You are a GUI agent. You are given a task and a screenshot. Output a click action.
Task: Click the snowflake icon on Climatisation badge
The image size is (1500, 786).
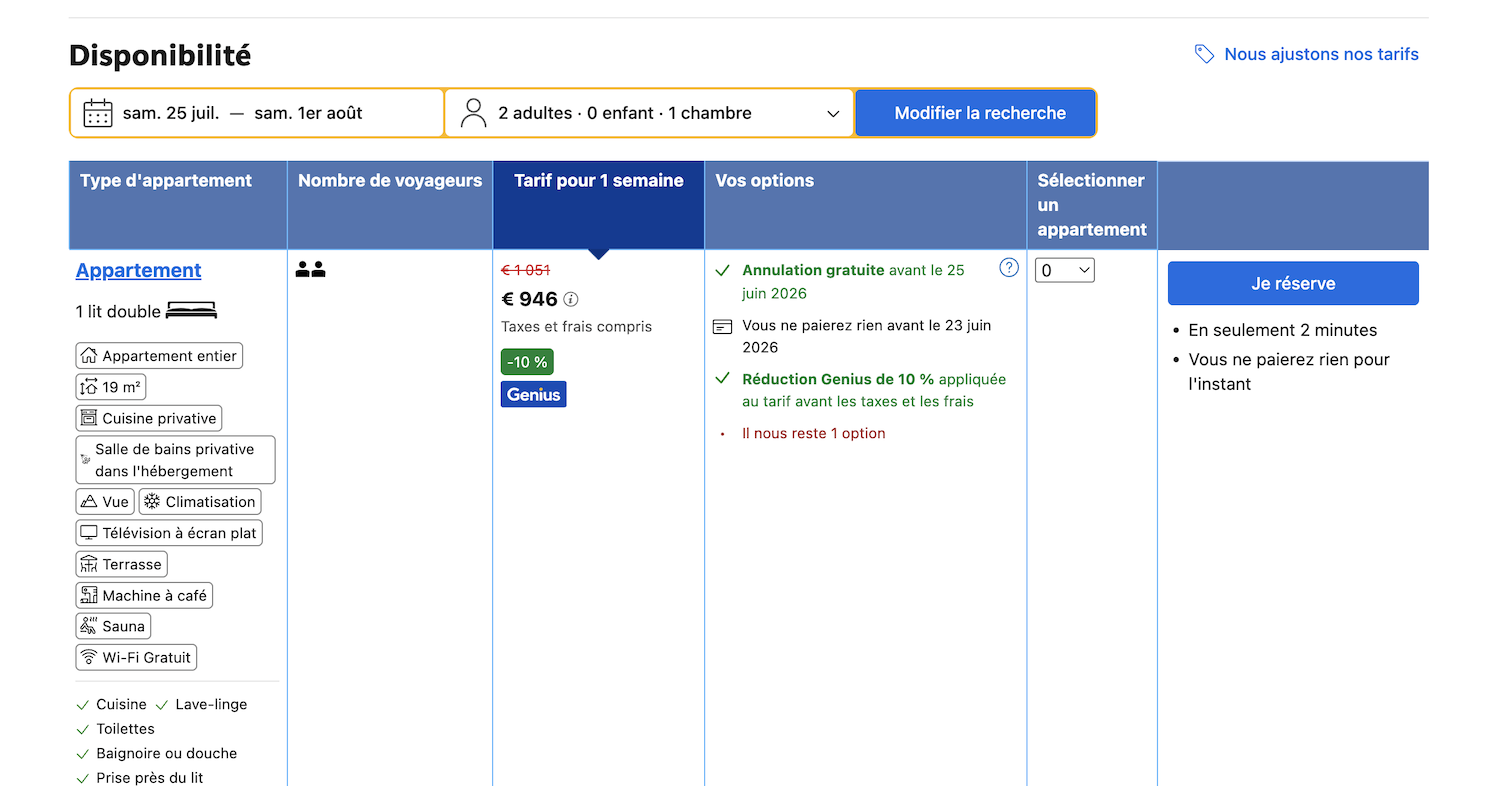coord(153,501)
